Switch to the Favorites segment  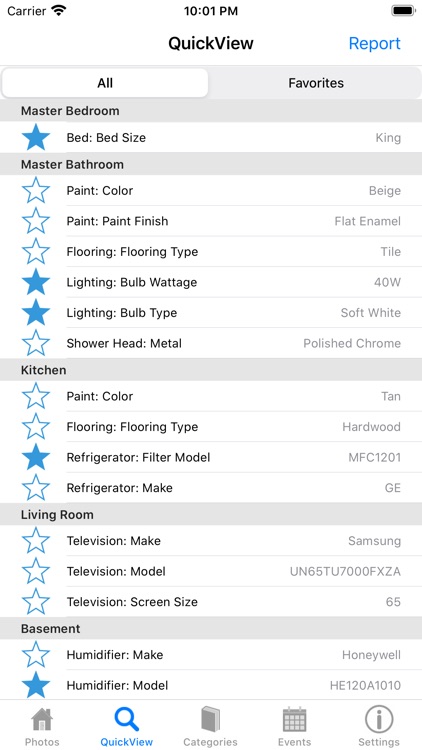(x=316, y=83)
